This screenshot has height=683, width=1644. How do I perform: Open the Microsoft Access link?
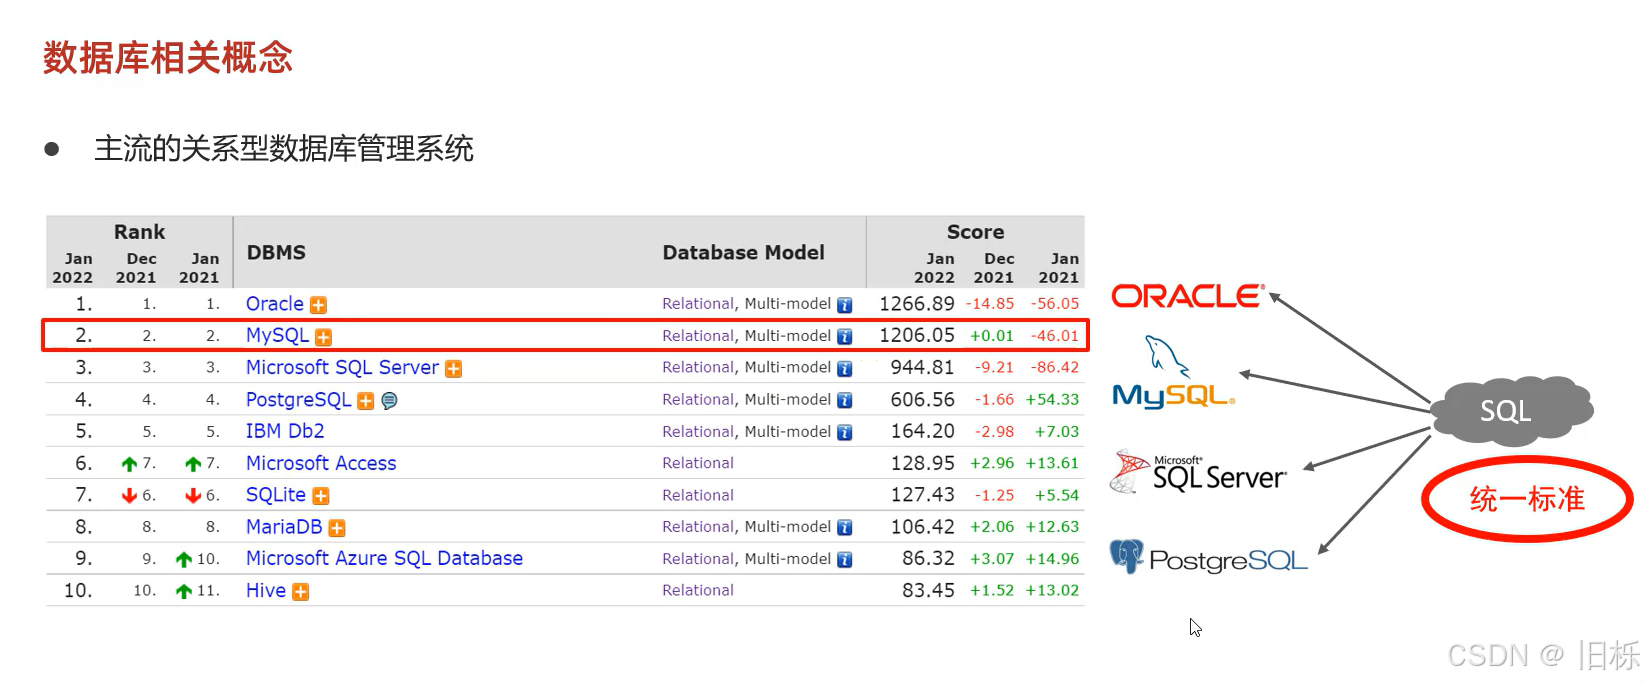[321, 463]
